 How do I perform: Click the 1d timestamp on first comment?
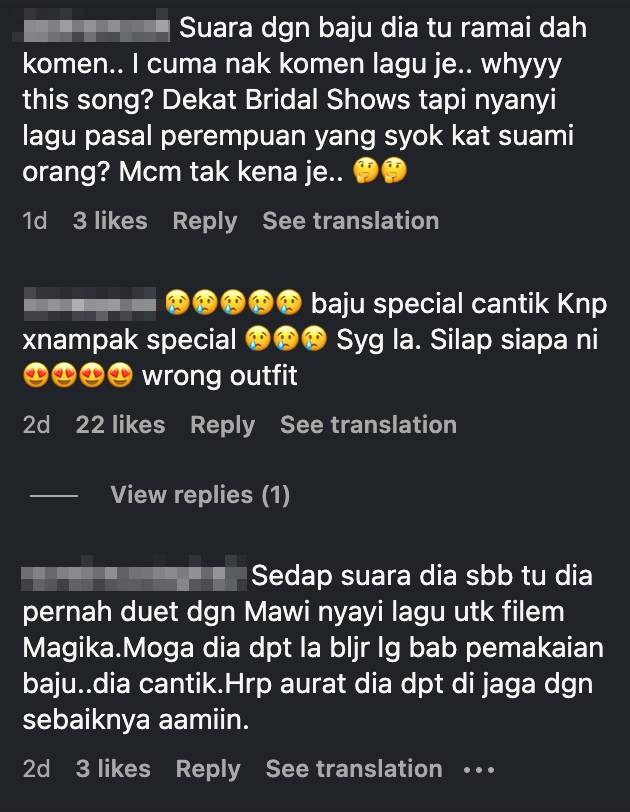(35, 221)
